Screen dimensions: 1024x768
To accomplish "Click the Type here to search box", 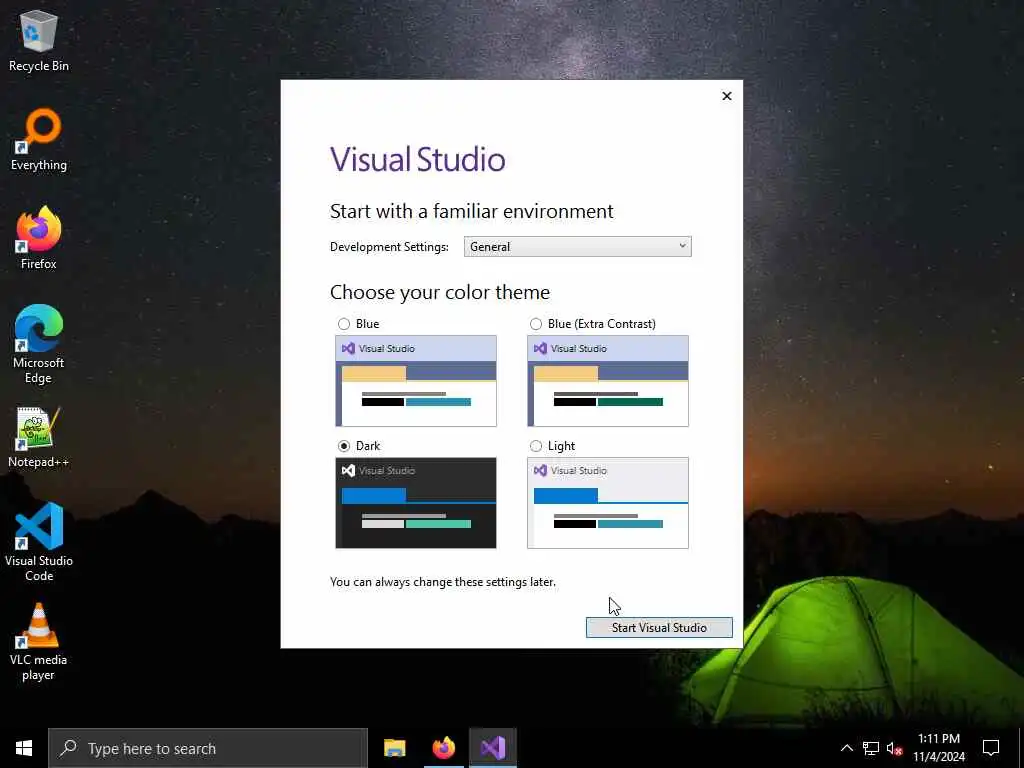I will (208, 748).
